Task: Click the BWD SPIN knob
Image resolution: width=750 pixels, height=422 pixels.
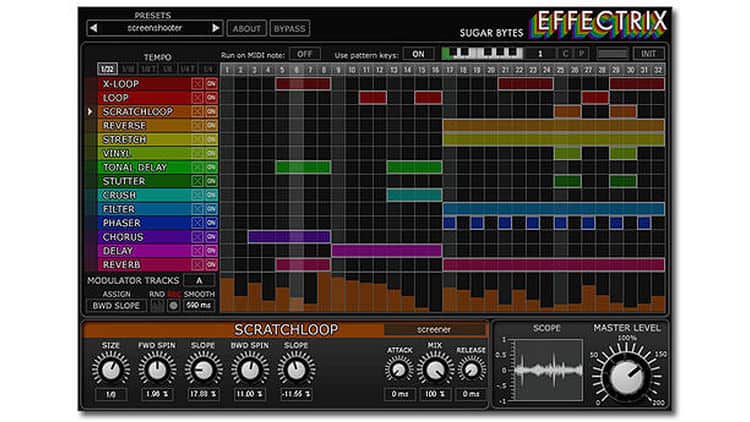Action: pyautogui.click(x=249, y=370)
